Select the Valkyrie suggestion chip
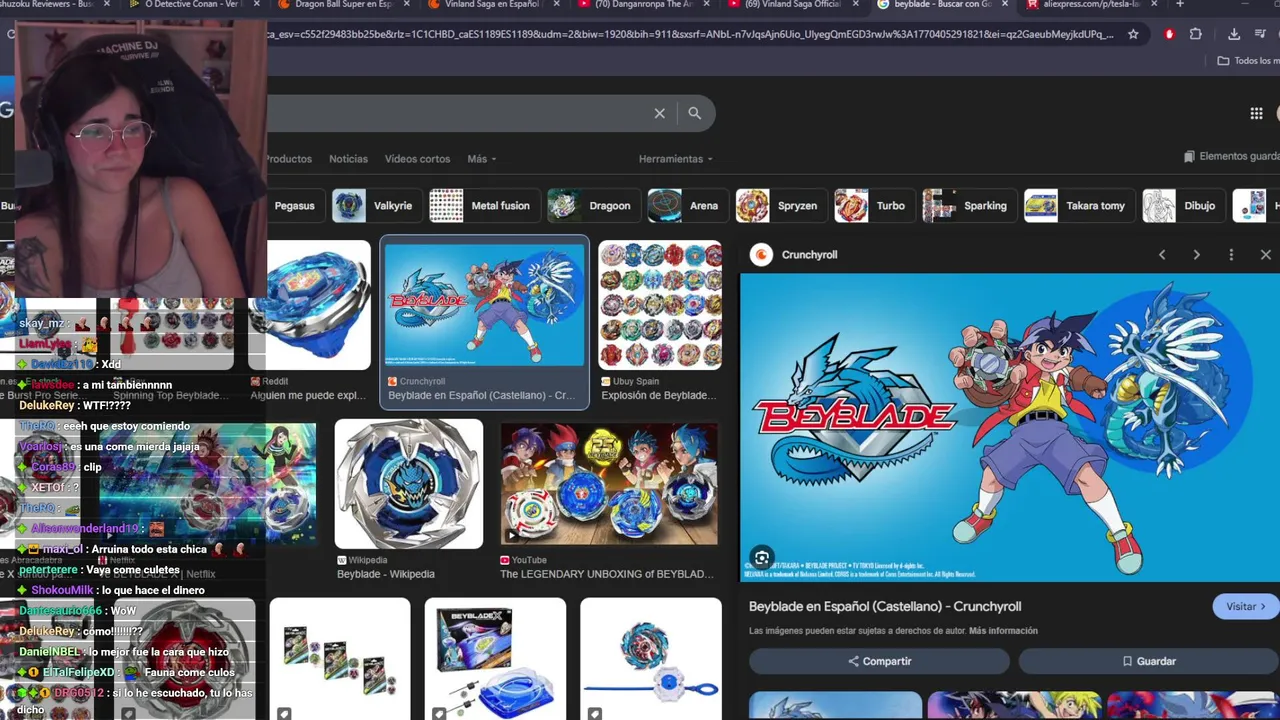Viewport: 1280px width, 720px height. 376,206
